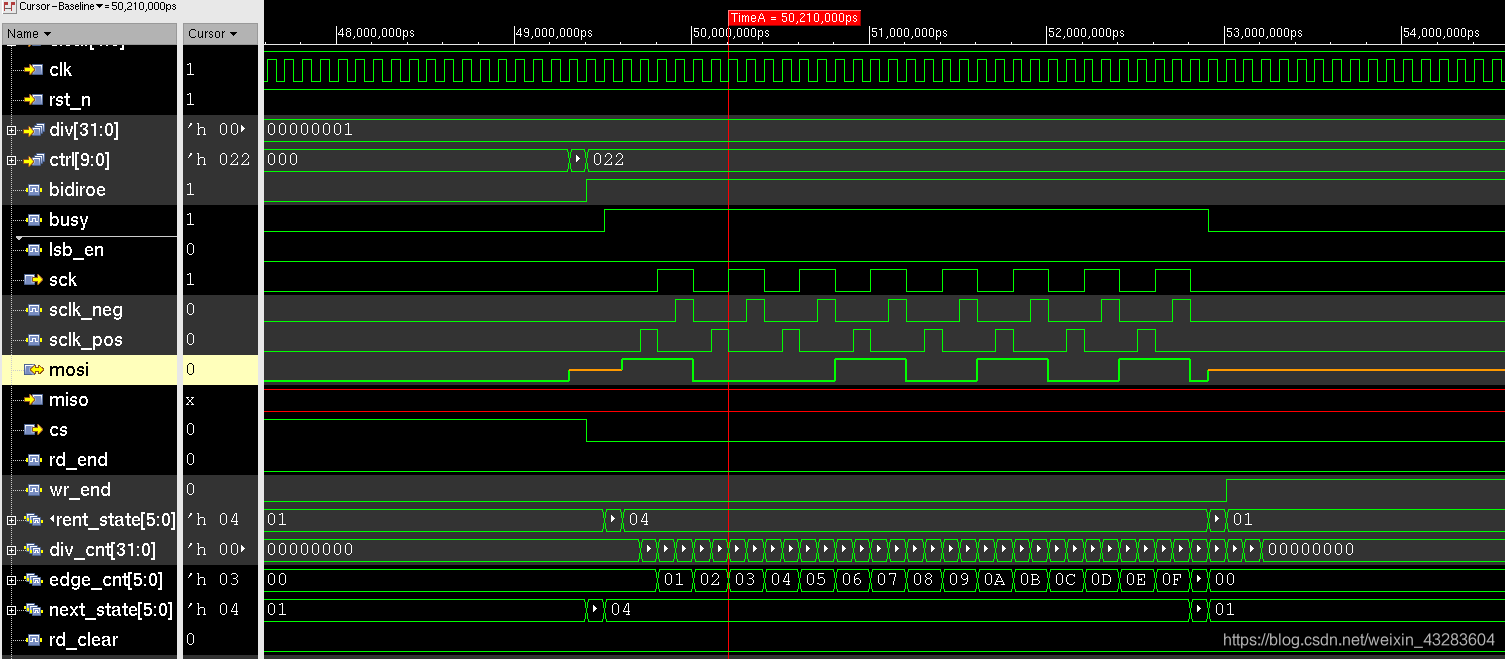Viewport: 1505px width, 659px height.
Task: Click the lsb_en signal icon
Action: [34, 250]
